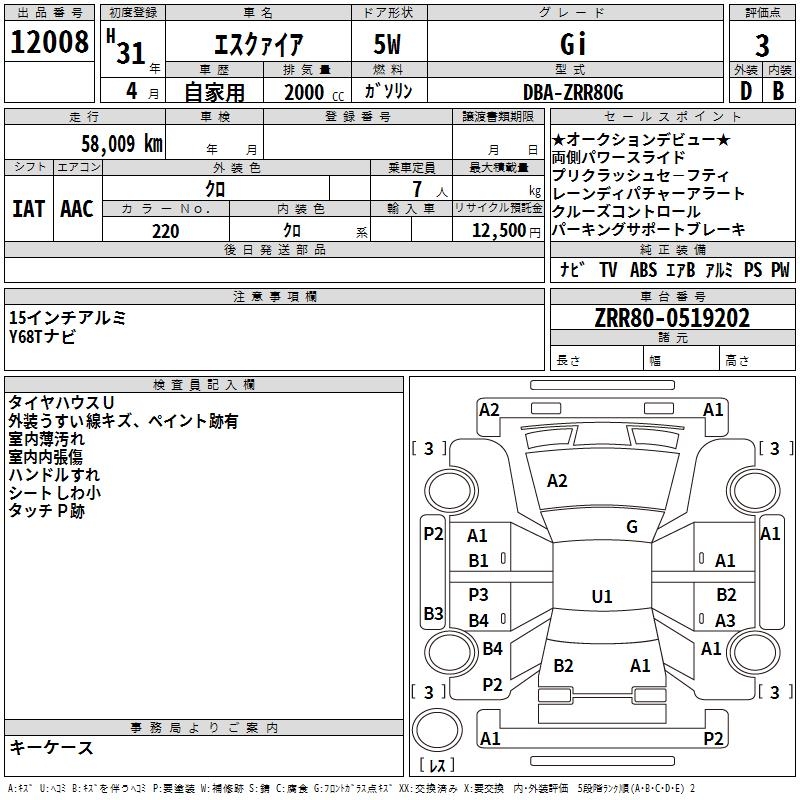
Task: Click the セールスポイント section header
Action: coord(672,117)
